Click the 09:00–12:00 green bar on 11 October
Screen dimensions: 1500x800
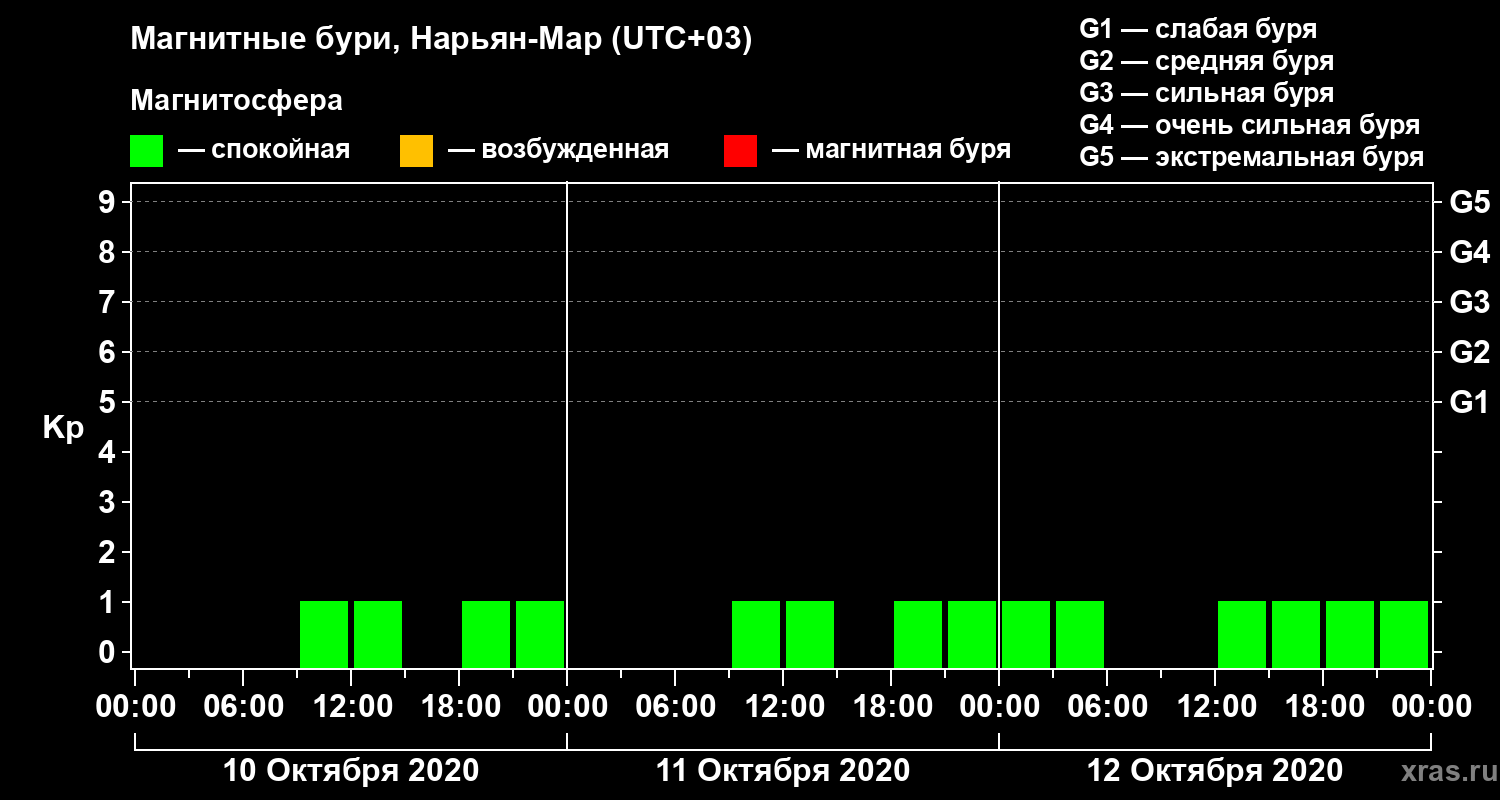pyautogui.click(x=756, y=634)
